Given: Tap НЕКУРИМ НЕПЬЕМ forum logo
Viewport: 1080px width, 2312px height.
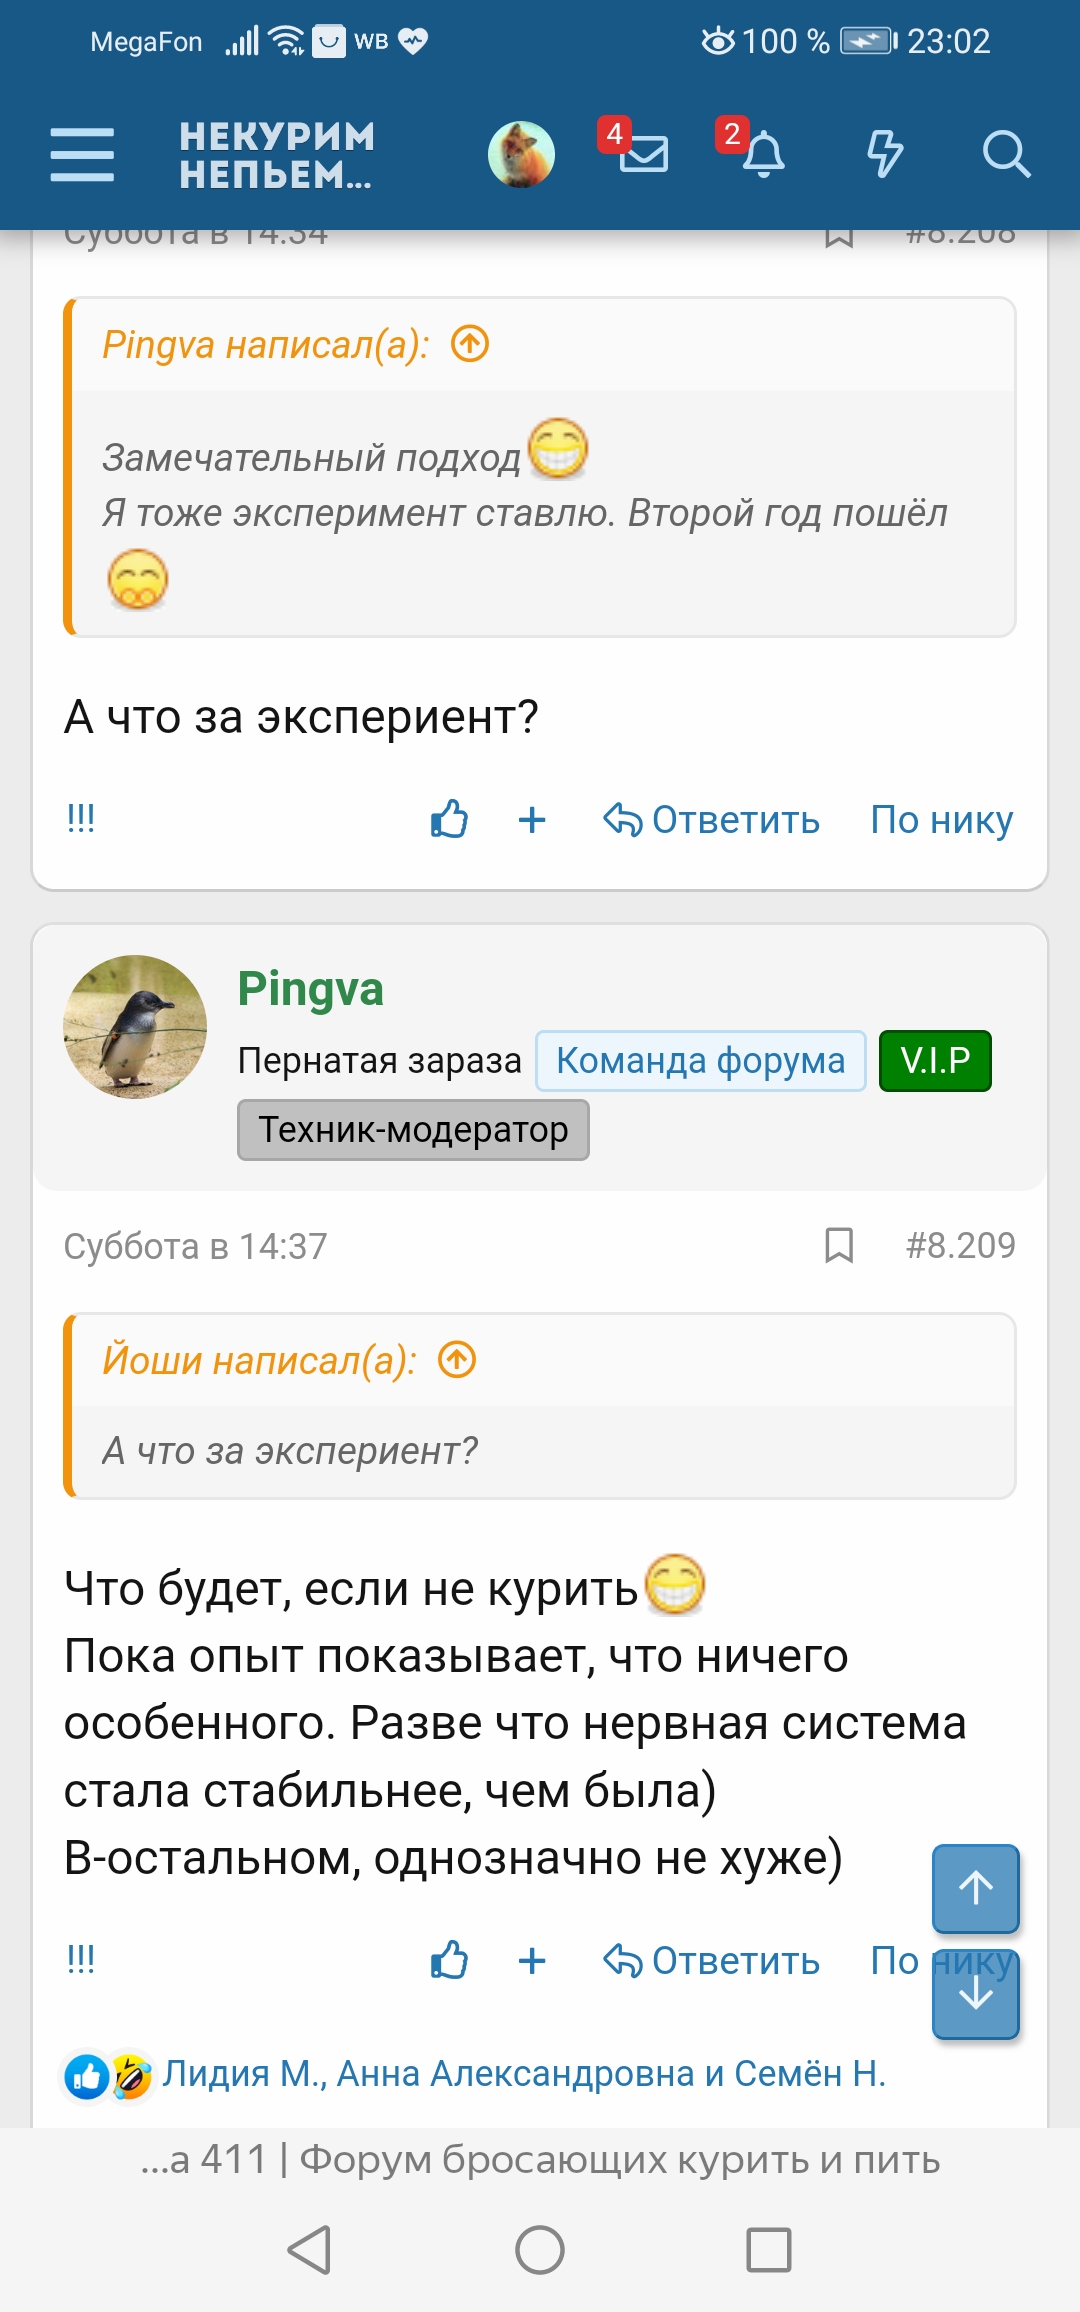Looking at the screenshot, I should [277, 155].
